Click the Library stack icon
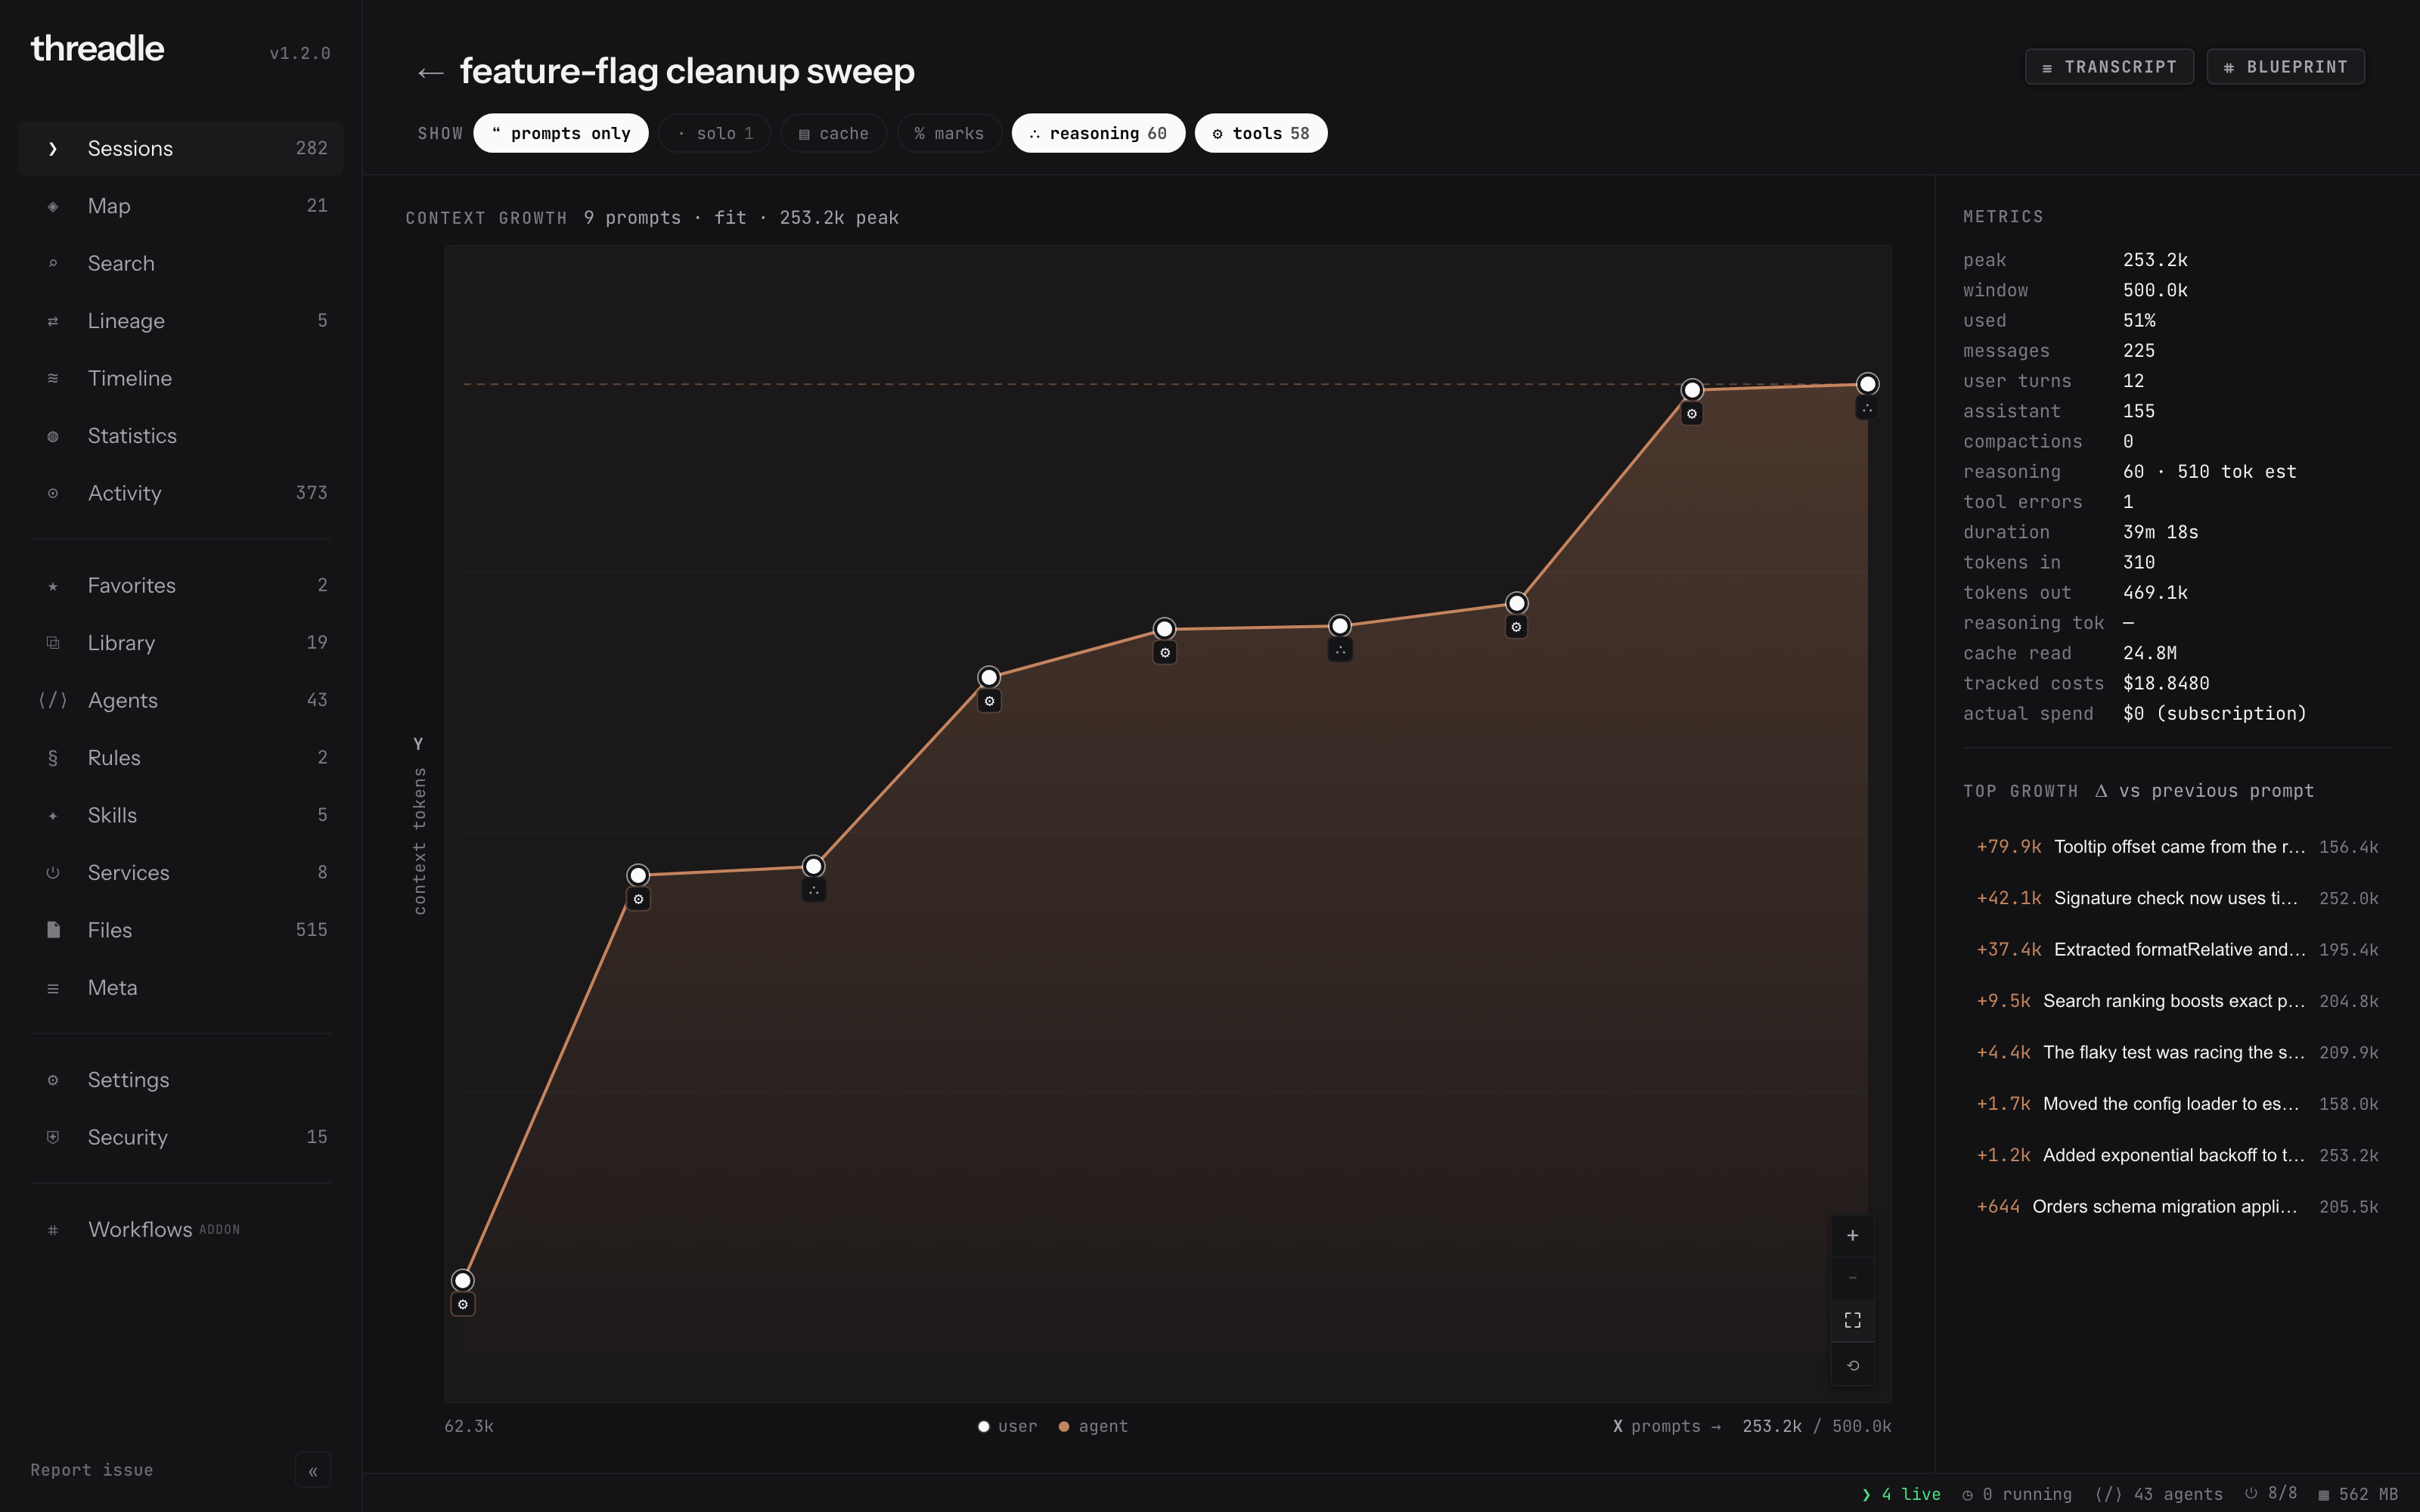This screenshot has width=2420, height=1512. 53,643
